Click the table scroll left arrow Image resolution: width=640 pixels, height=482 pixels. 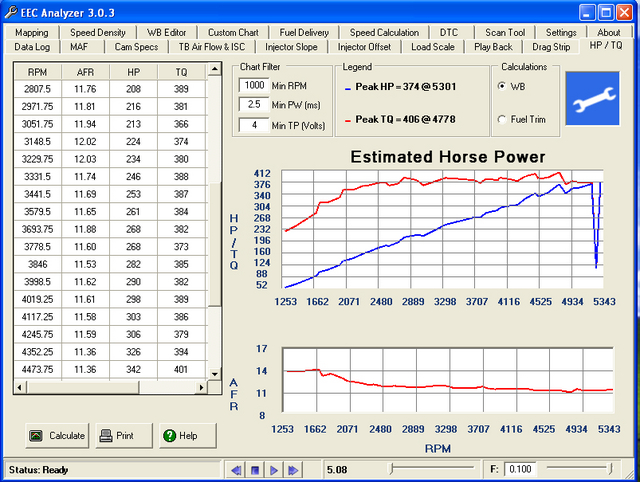coord(20,387)
